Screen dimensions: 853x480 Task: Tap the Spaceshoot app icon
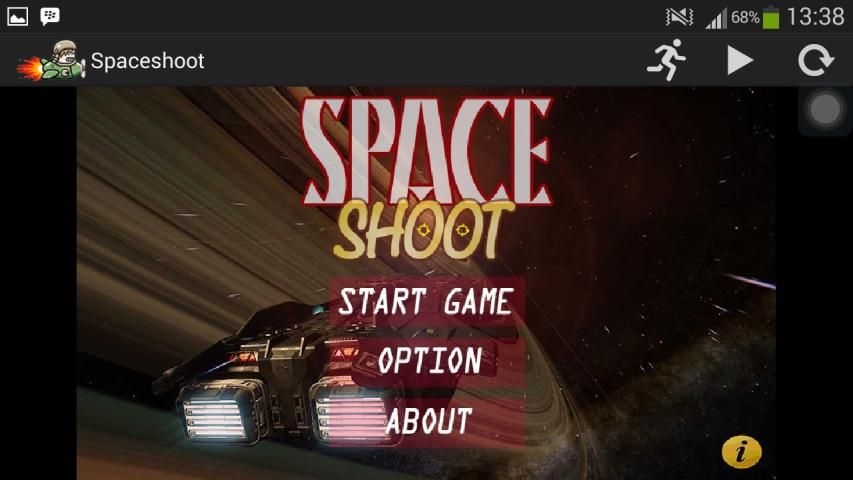tap(50, 61)
